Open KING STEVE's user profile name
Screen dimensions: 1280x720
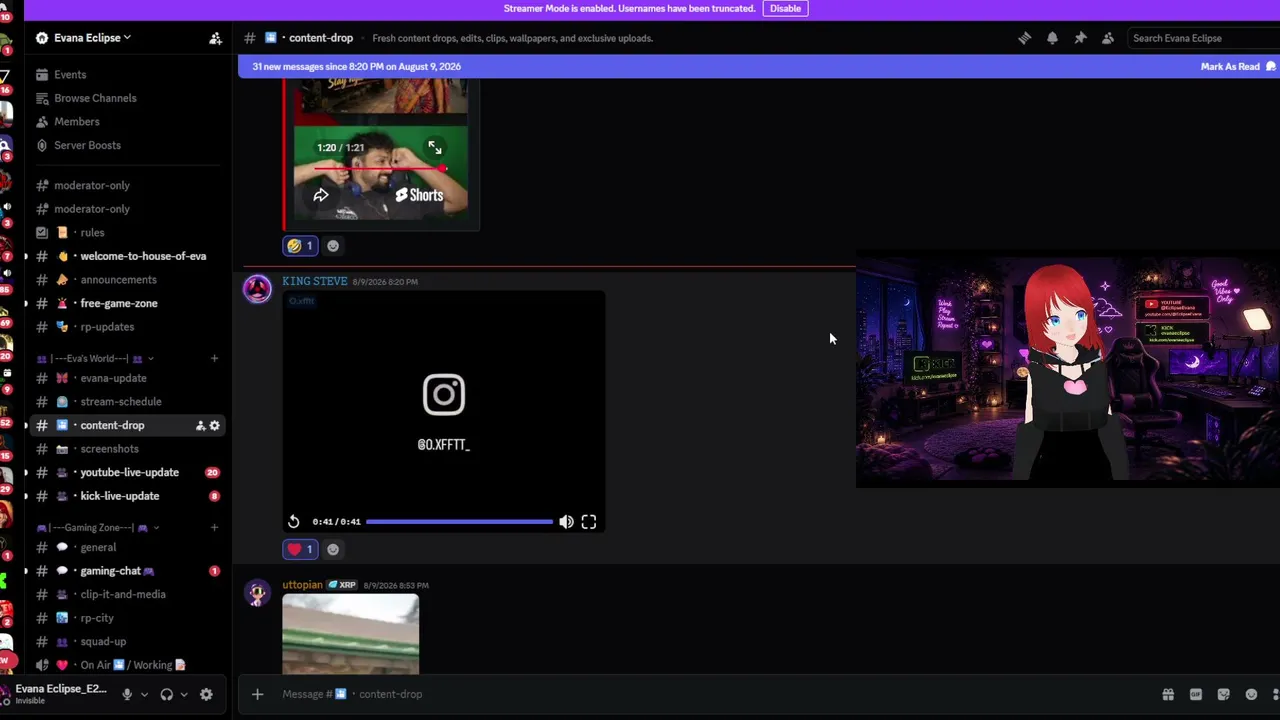[315, 281]
